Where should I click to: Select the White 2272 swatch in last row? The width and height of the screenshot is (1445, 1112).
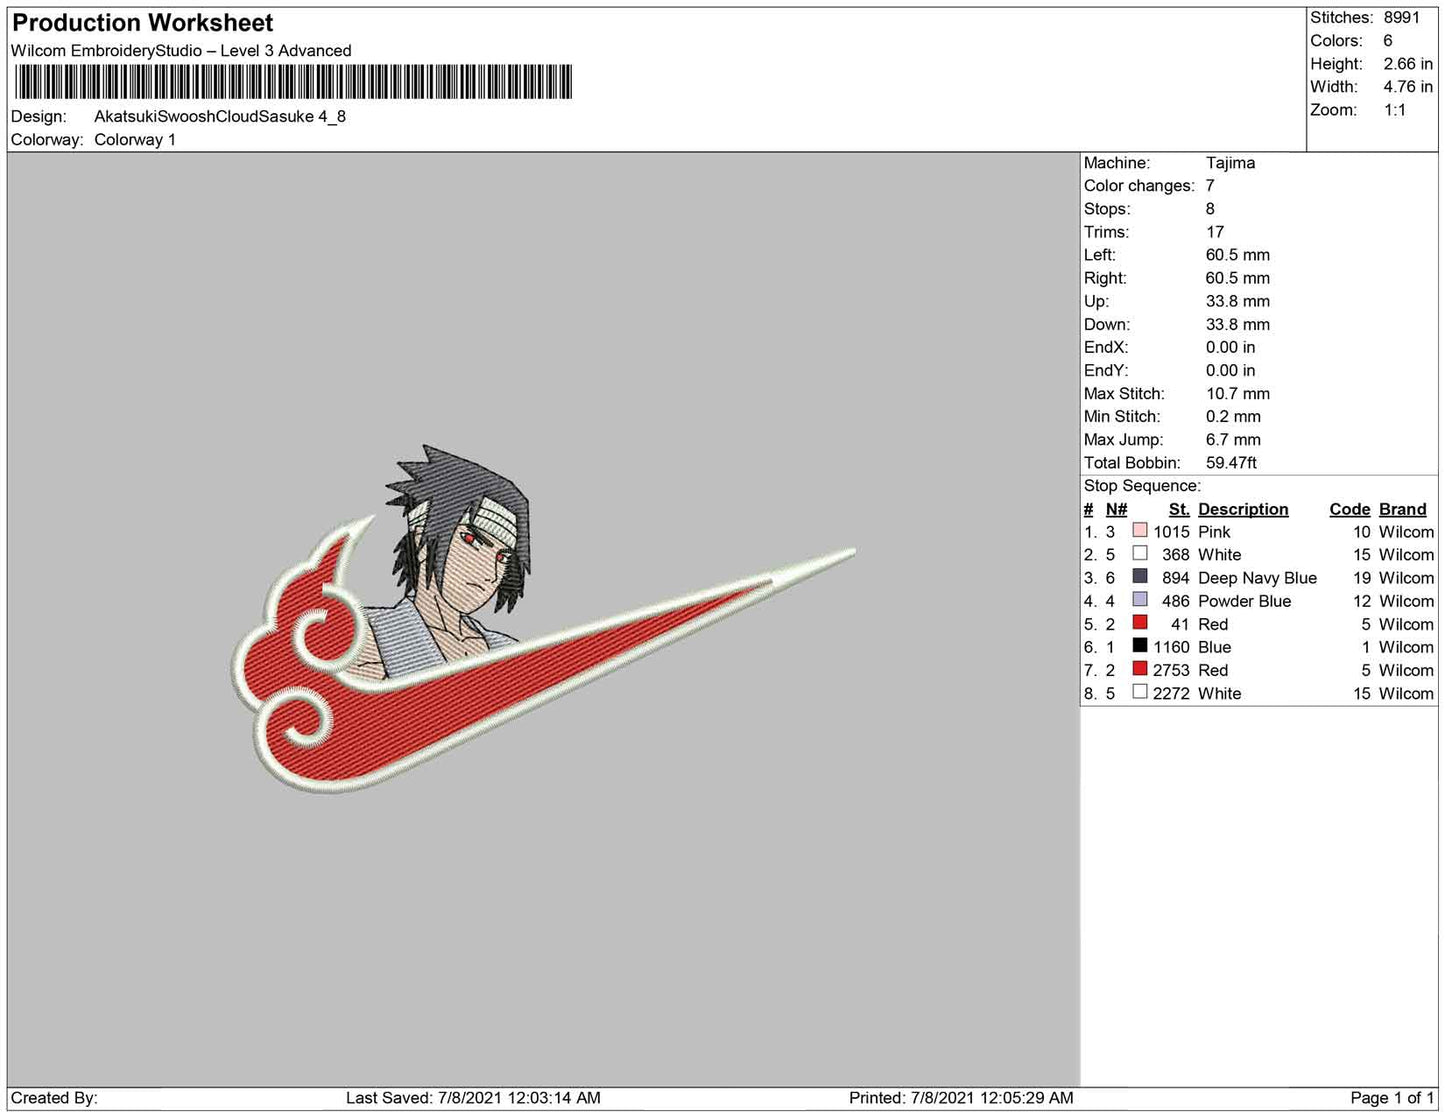coord(1139,692)
